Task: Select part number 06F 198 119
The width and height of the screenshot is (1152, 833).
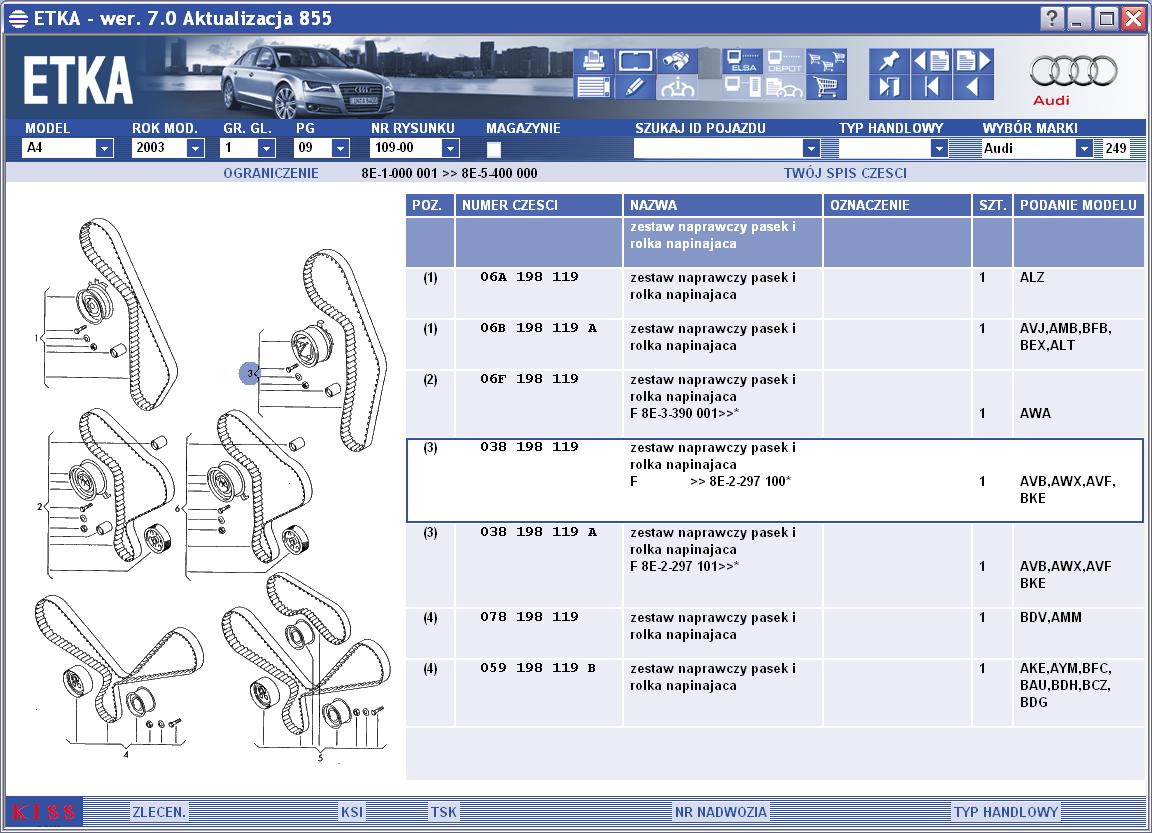Action: tap(529, 378)
